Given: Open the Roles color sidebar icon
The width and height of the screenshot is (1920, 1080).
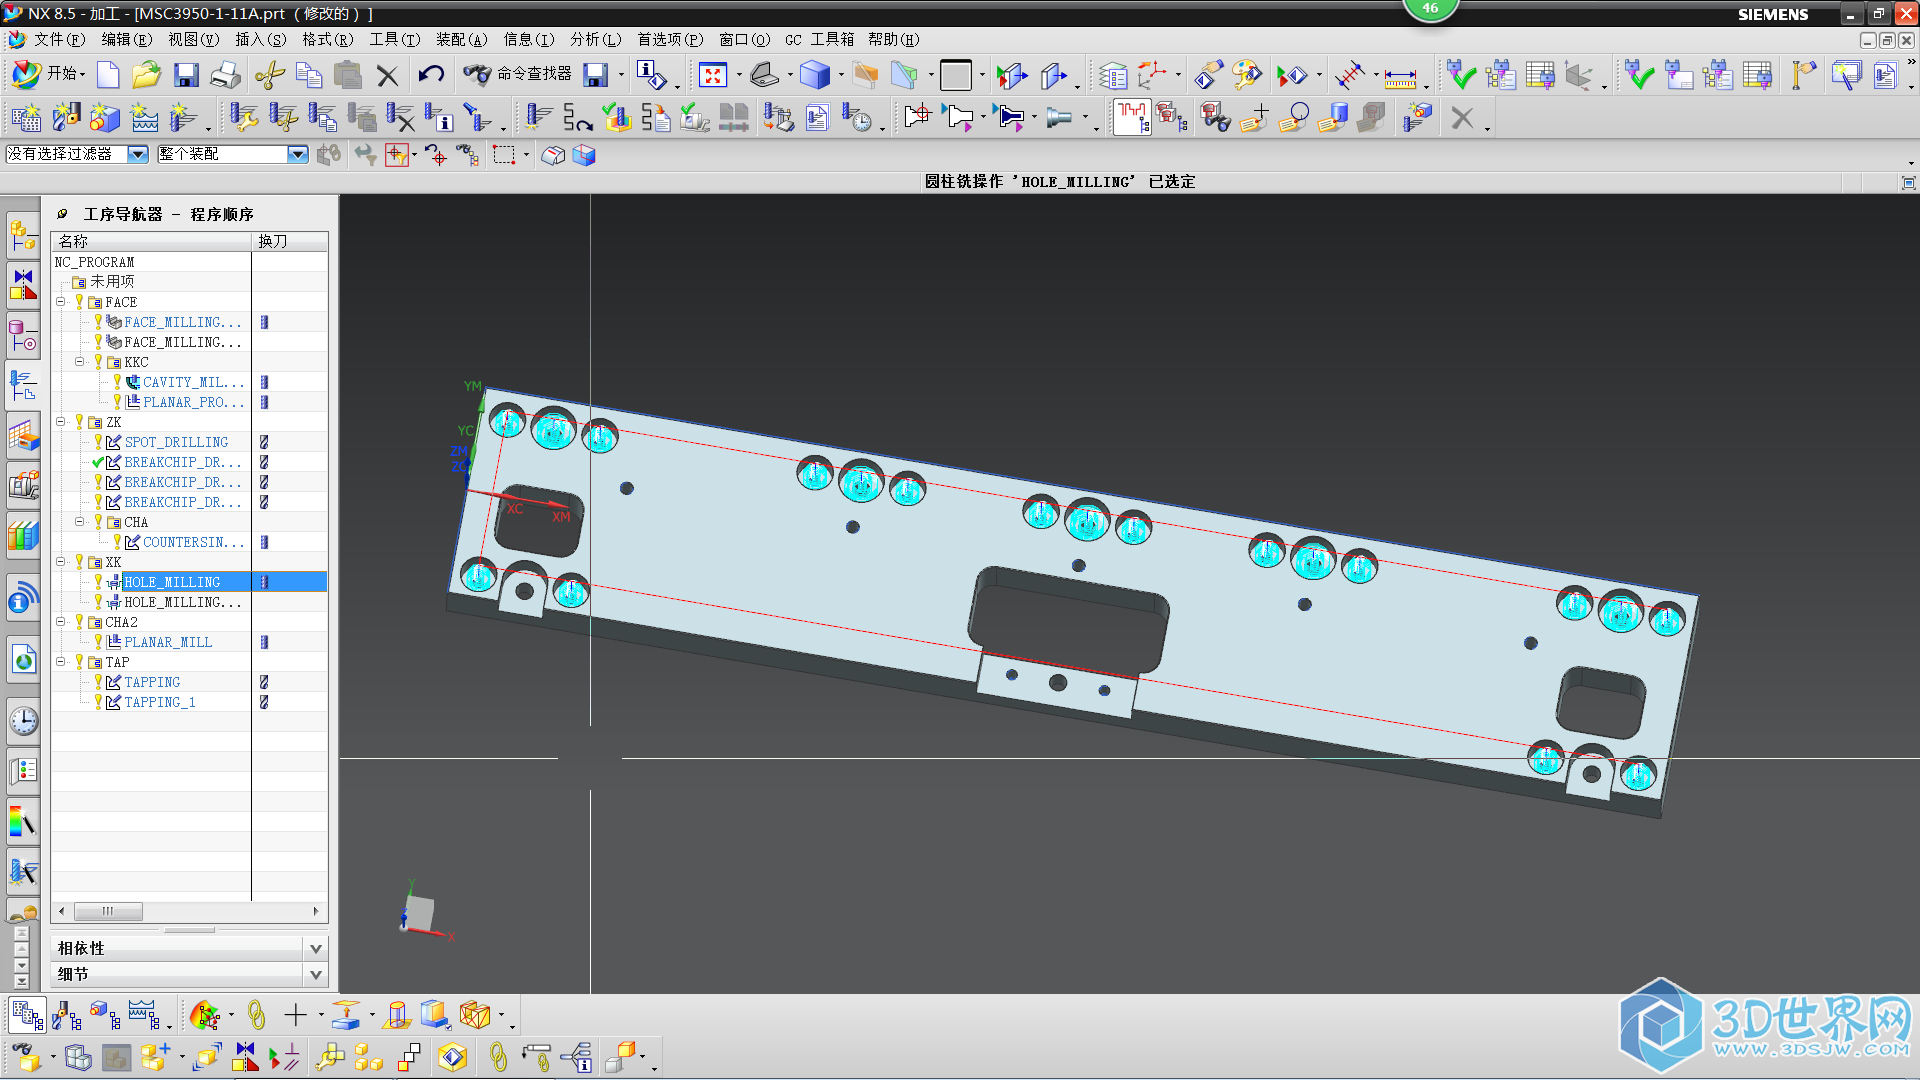Looking at the screenshot, I should tap(24, 822).
